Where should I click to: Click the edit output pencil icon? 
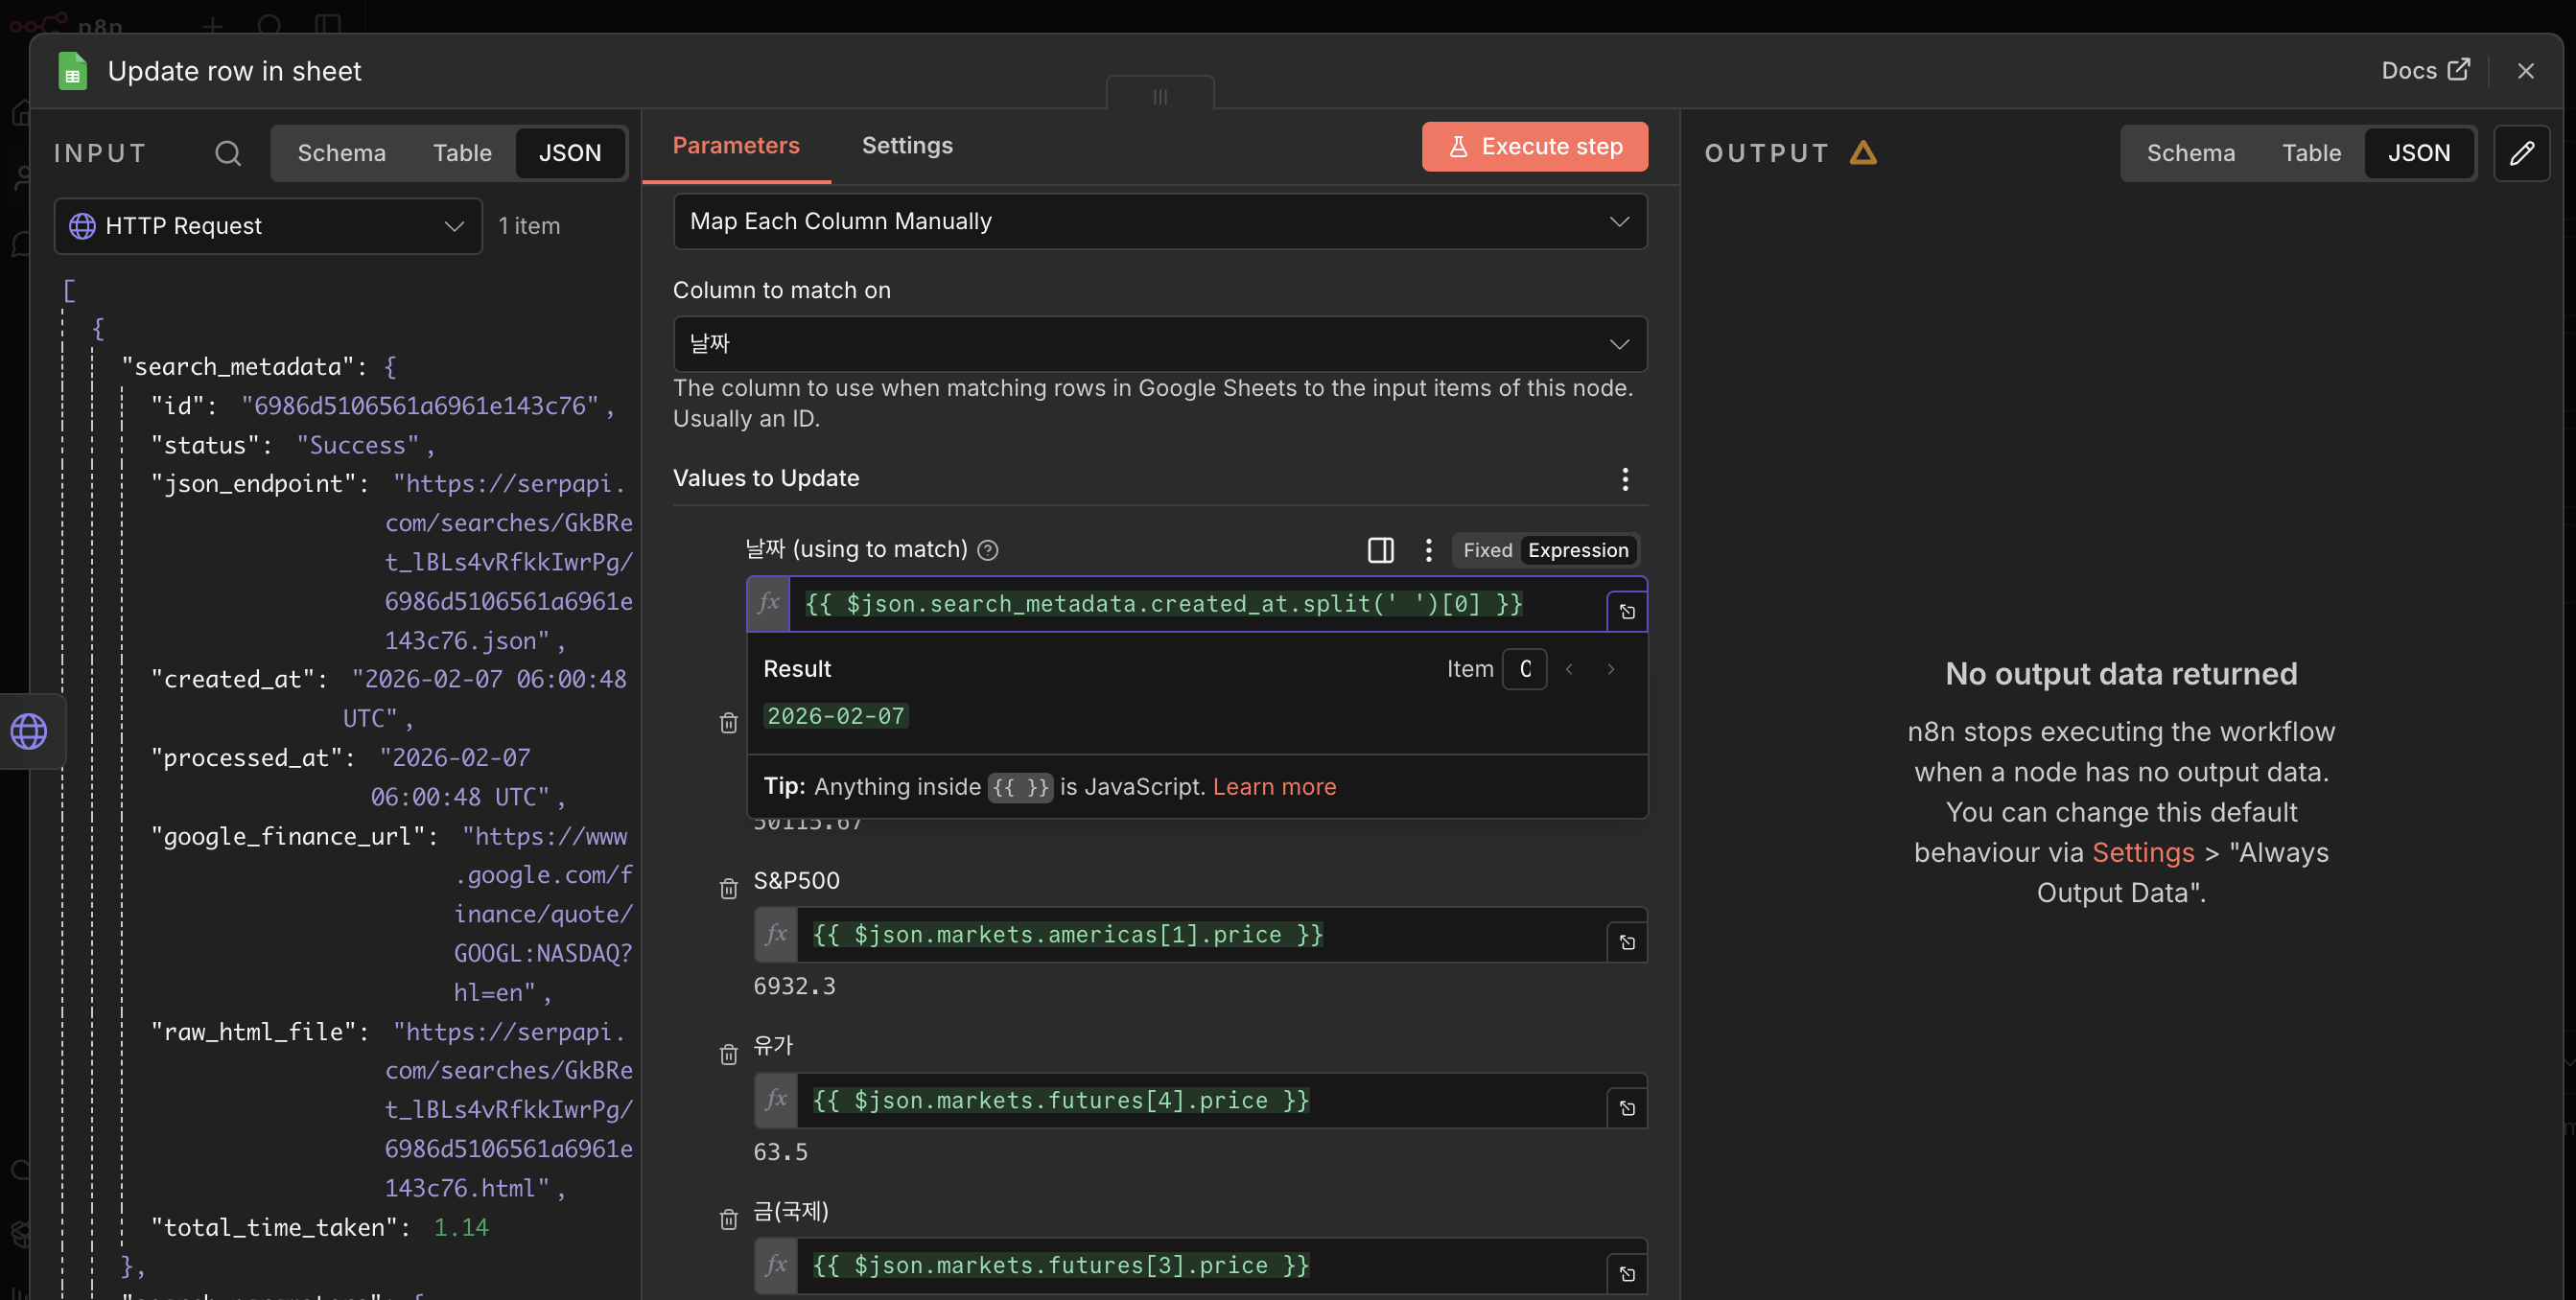point(2521,153)
